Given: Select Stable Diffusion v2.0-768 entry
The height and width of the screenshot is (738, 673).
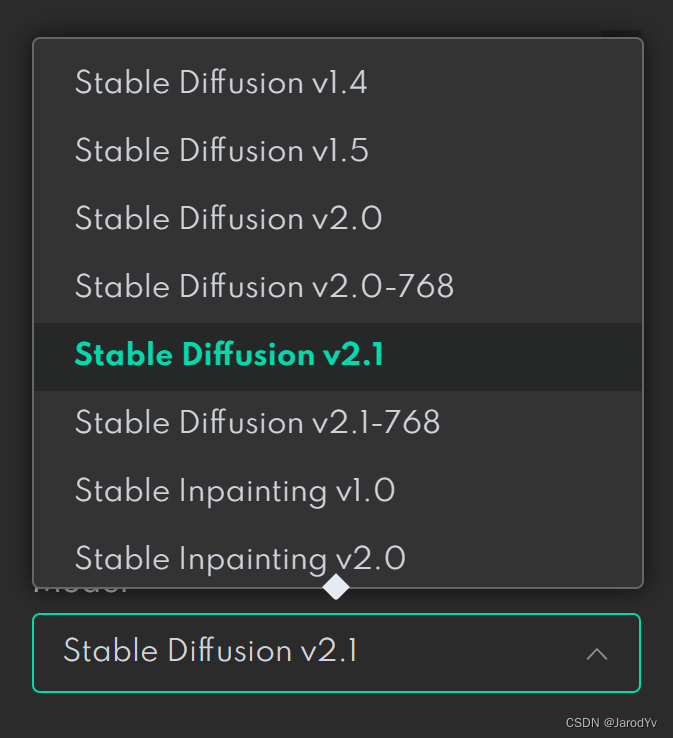Looking at the screenshot, I should click(x=264, y=287).
